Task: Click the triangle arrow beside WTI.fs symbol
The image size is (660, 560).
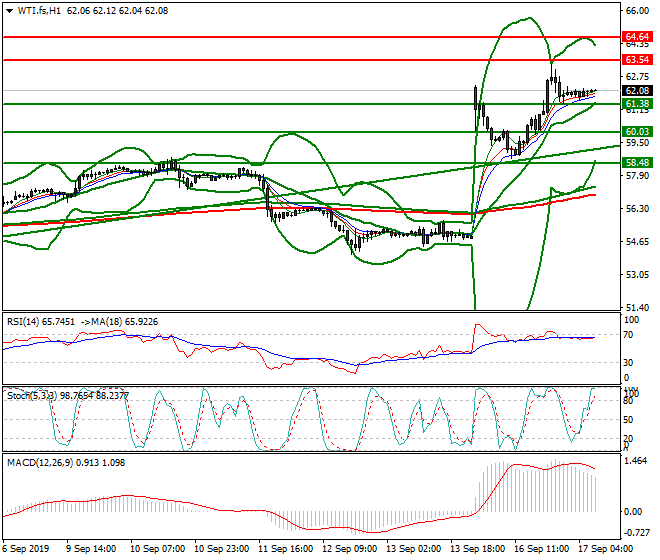Action: point(9,10)
